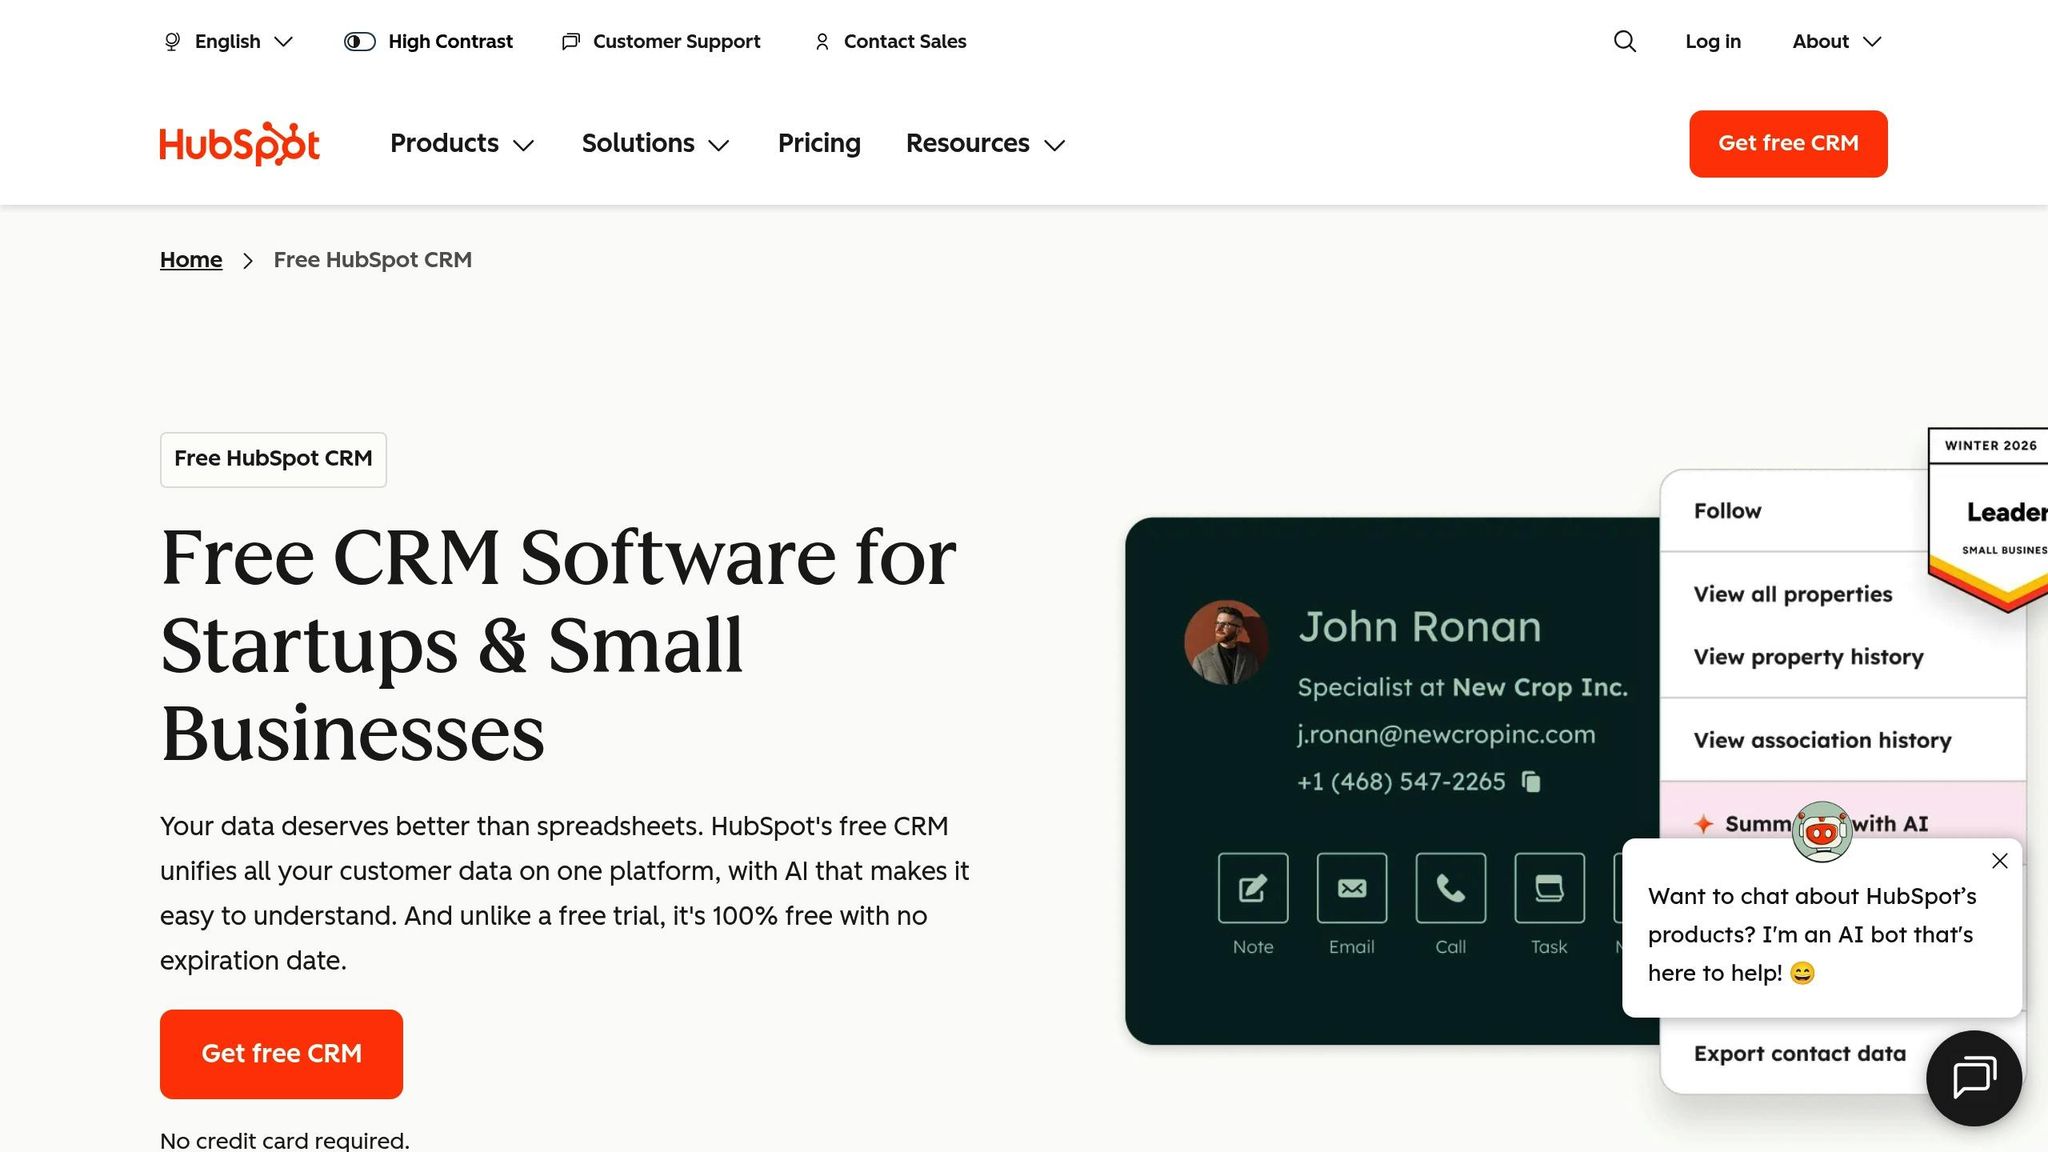Select the Email icon on the contact card
This screenshot has width=2048, height=1152.
[x=1352, y=889]
